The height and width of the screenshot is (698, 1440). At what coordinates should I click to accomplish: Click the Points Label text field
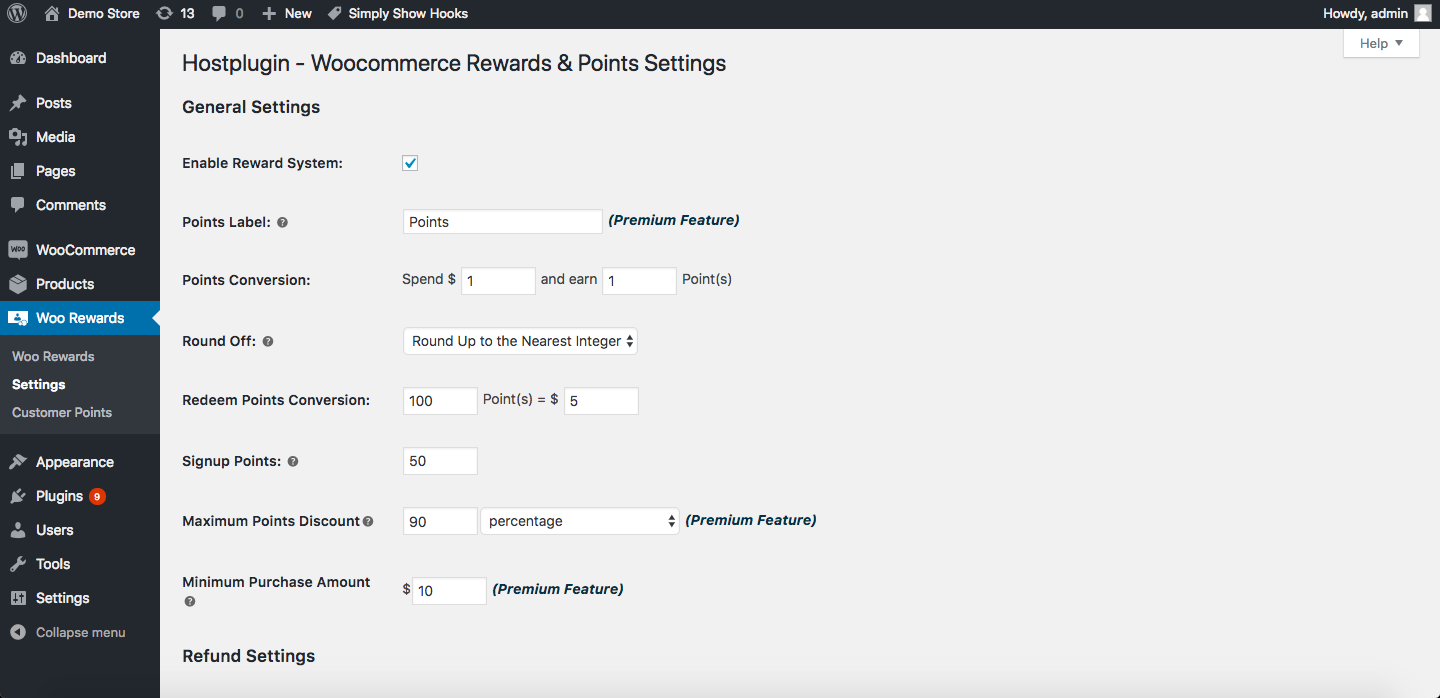(502, 222)
